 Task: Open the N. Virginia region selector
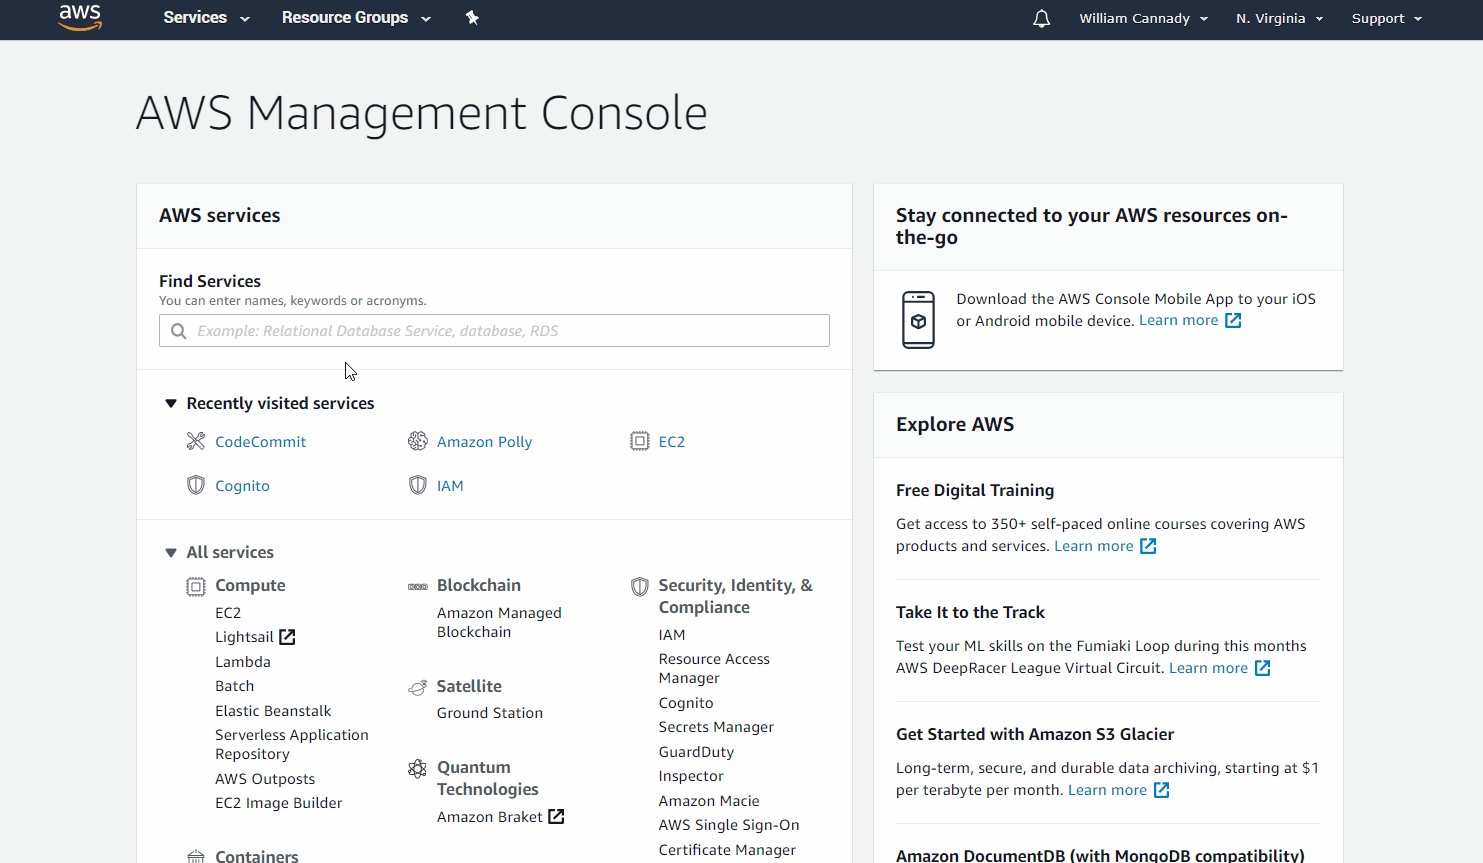pos(1279,18)
